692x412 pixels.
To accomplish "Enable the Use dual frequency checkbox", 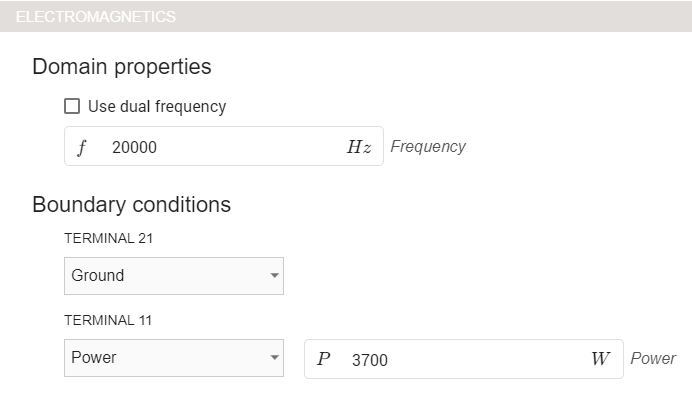I will [x=72, y=106].
